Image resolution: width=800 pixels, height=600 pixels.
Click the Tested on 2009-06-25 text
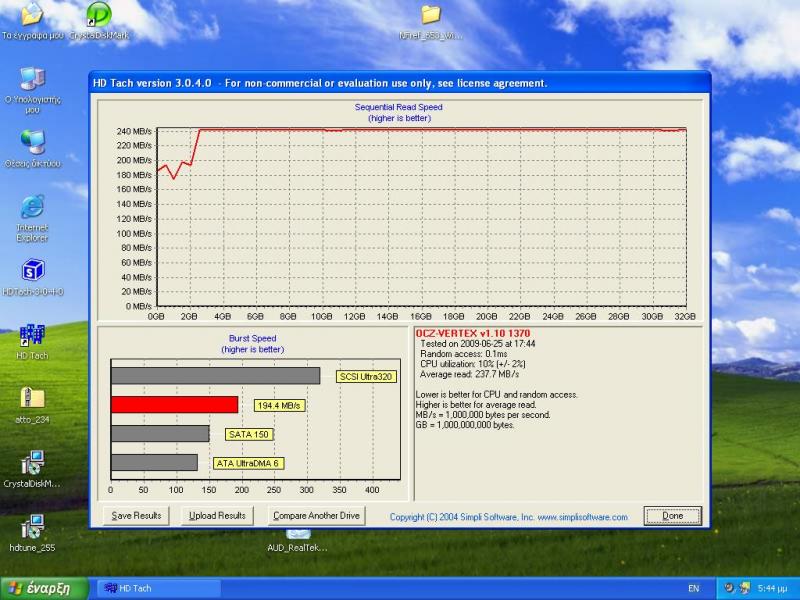[478, 343]
